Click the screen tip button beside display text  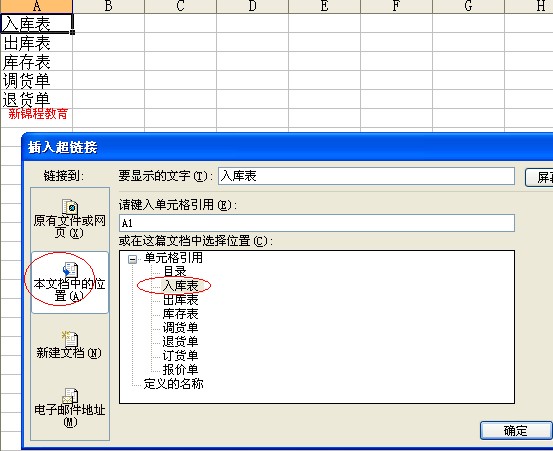tap(539, 177)
